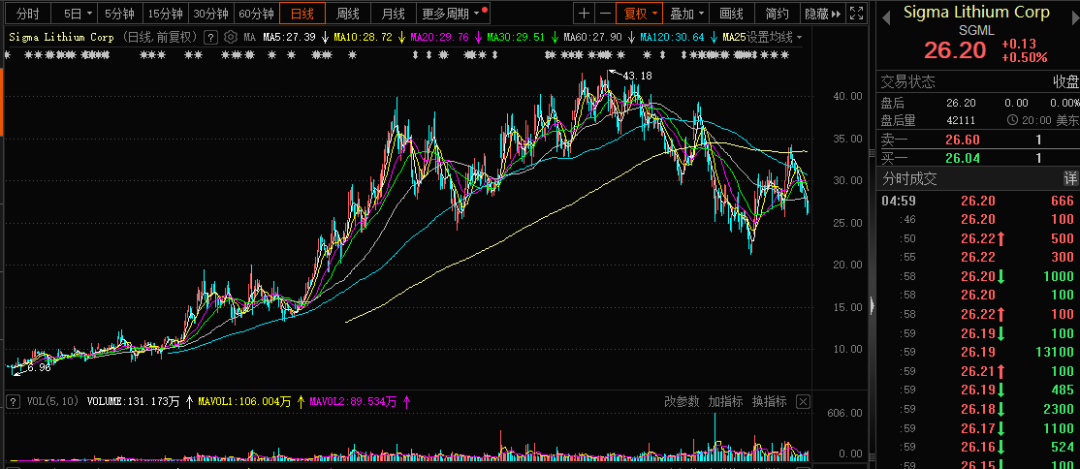The height and width of the screenshot is (469, 1080).
Task: Select the 60分钟 period tab
Action: [256, 13]
